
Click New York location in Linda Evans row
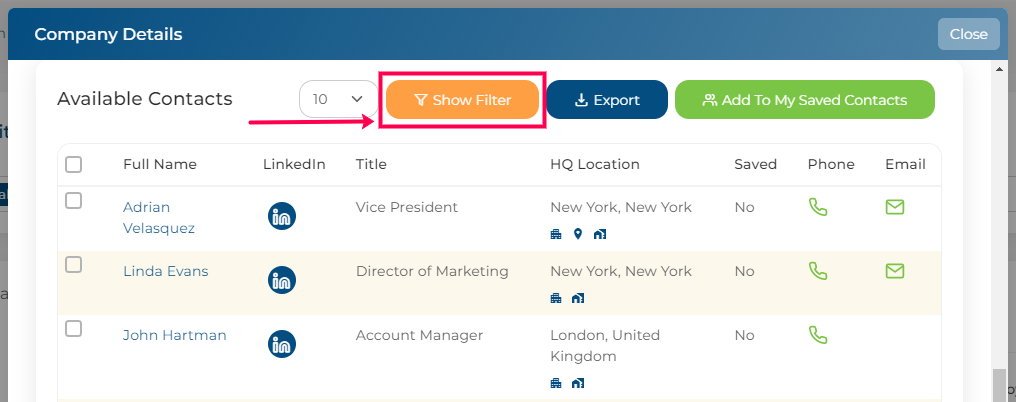tap(621, 271)
